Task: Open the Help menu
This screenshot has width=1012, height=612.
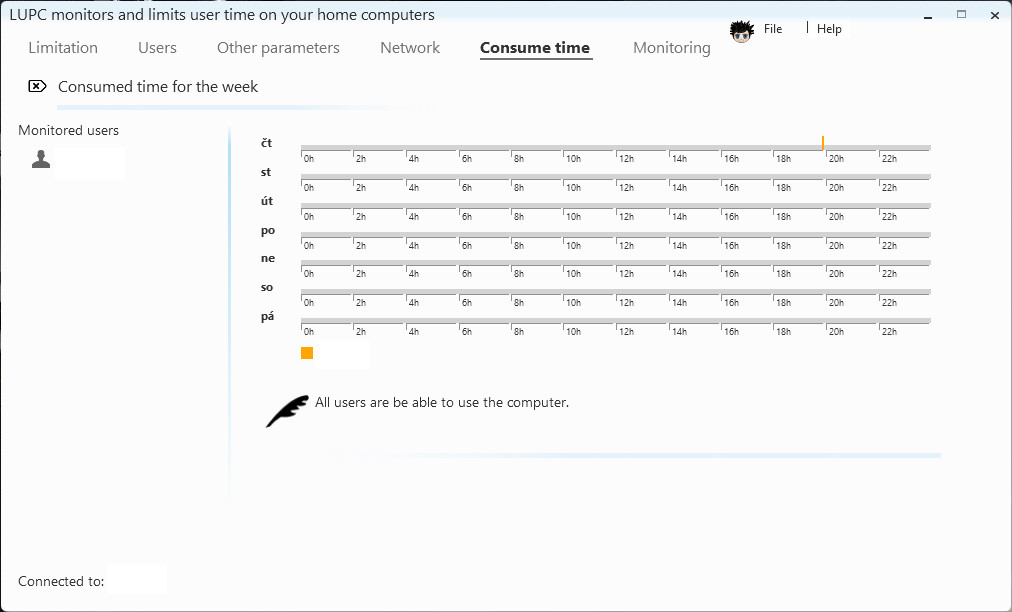Action: 829,29
